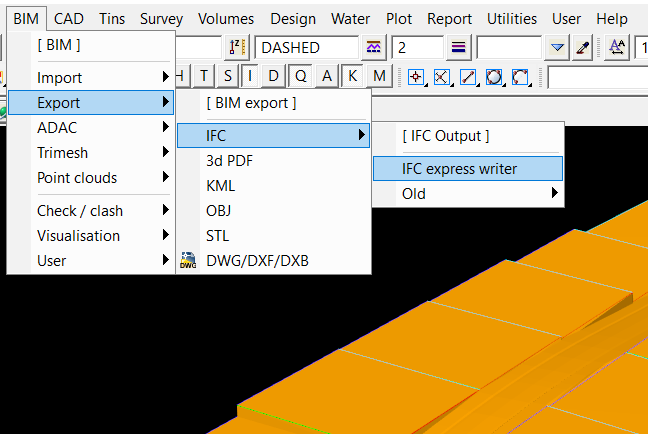
Task: Open the Design menu
Action: pyautogui.click(x=293, y=19)
